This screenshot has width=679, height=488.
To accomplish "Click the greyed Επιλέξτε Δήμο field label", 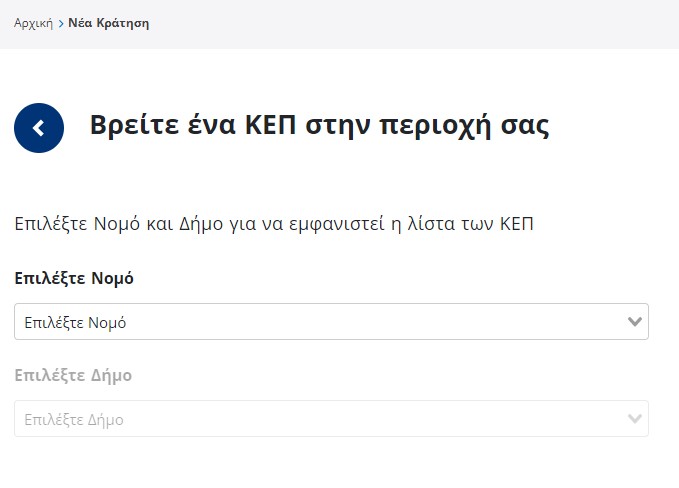I will 73,375.
